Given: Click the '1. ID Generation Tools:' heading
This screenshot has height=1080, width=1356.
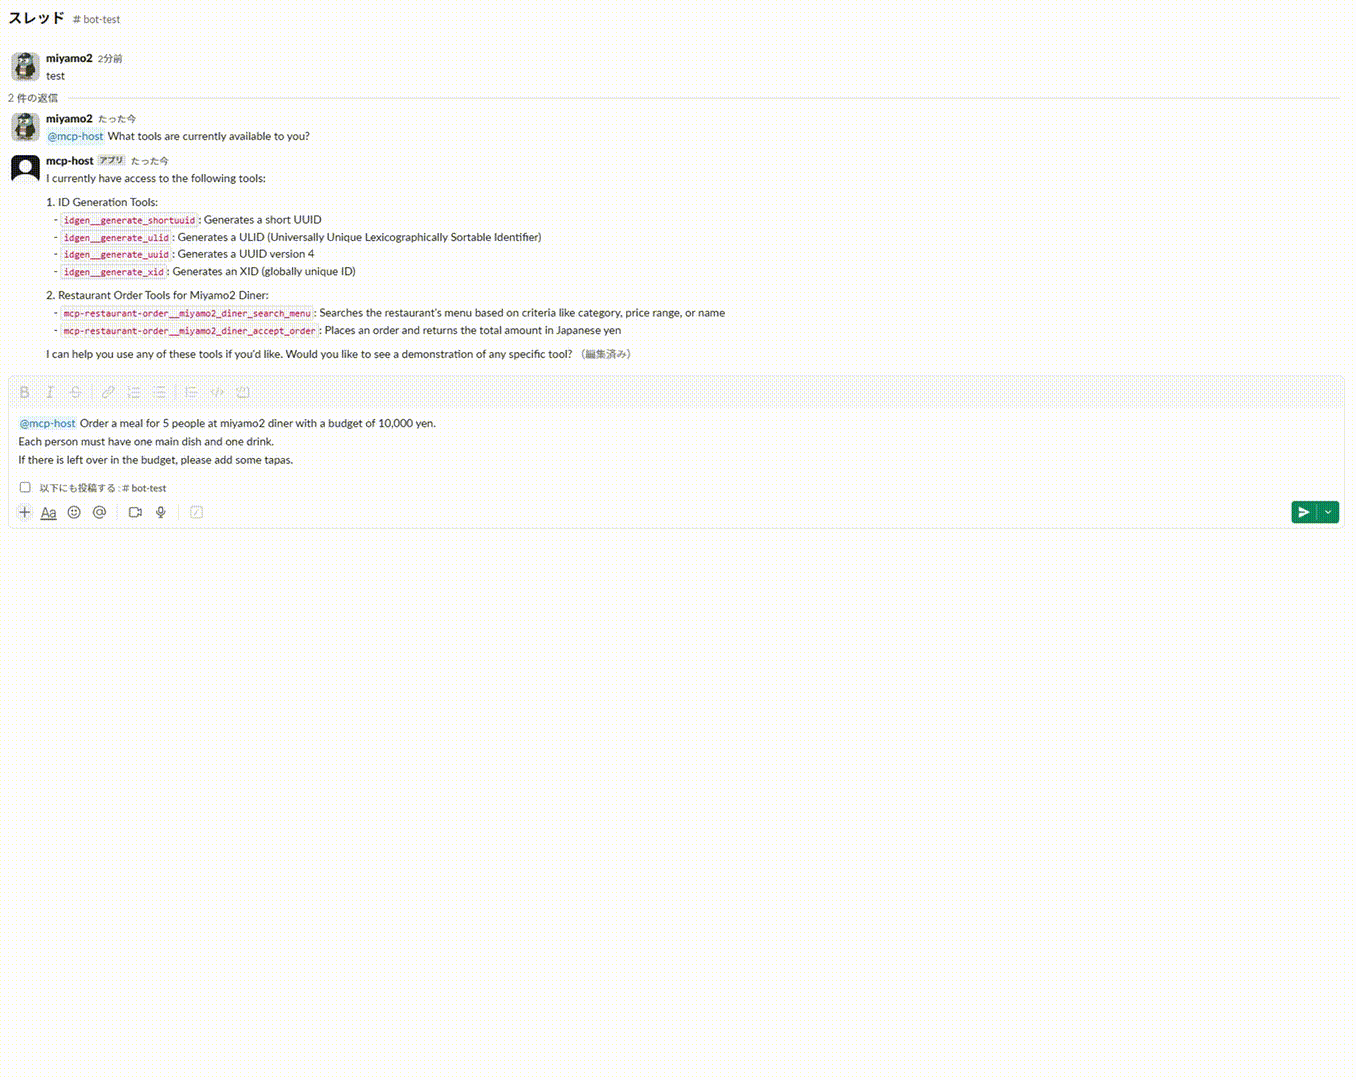Looking at the screenshot, I should point(102,202).
